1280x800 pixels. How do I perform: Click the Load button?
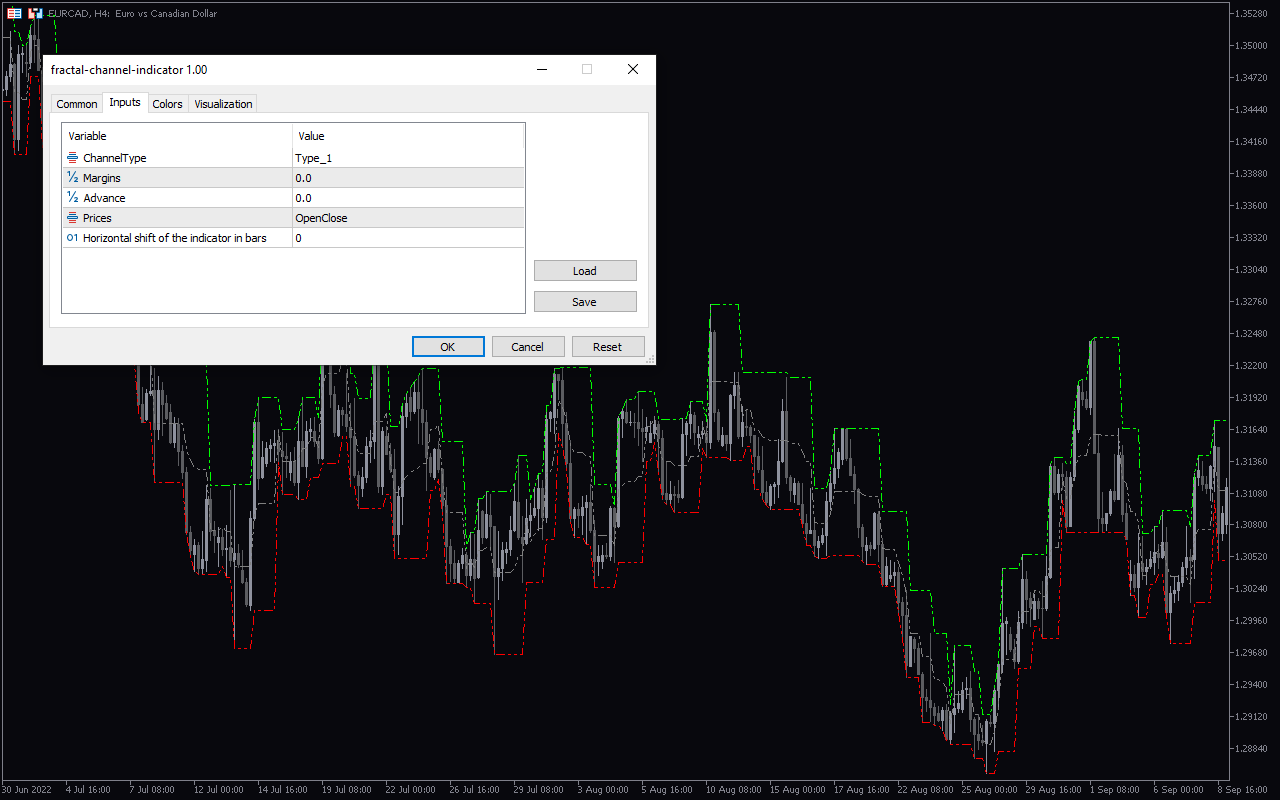click(585, 271)
